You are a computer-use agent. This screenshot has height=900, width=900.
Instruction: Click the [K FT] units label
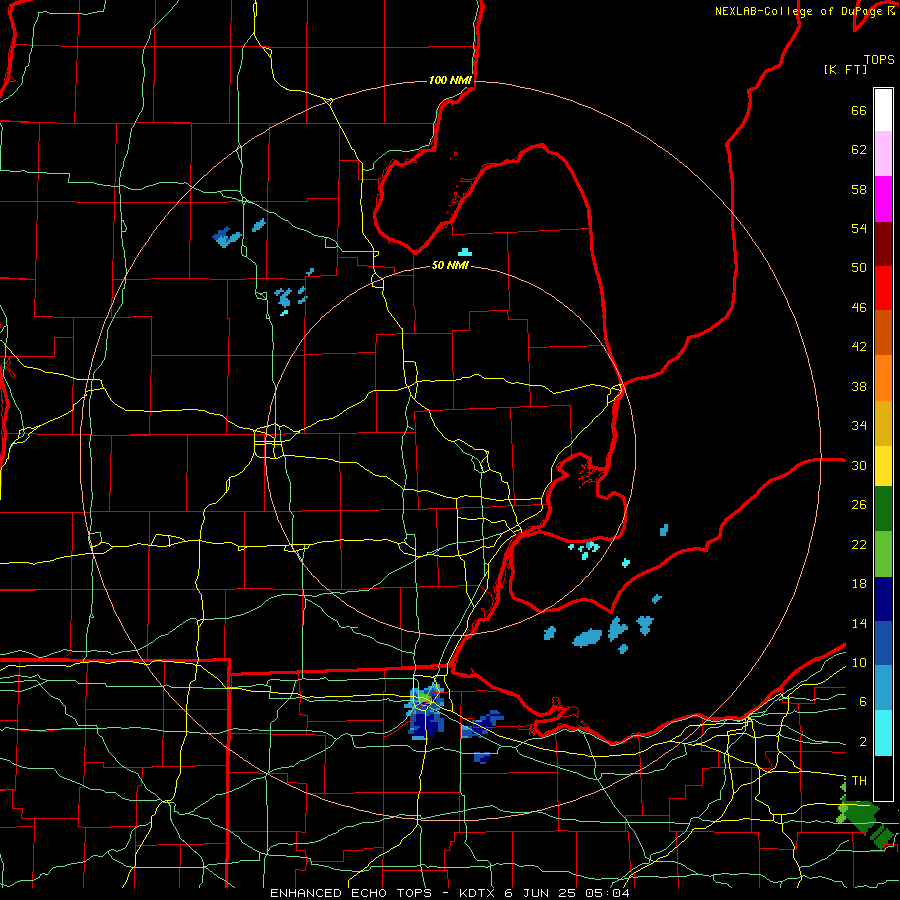(845, 69)
